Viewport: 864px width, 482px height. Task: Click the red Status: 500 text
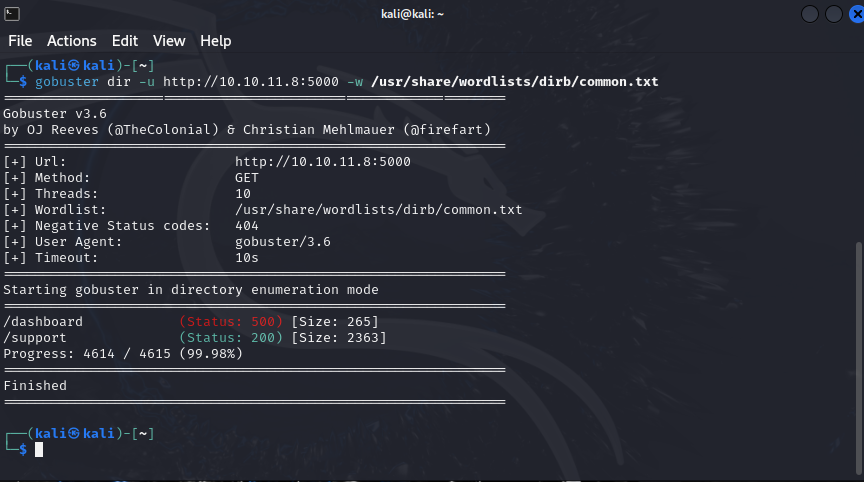coord(231,322)
